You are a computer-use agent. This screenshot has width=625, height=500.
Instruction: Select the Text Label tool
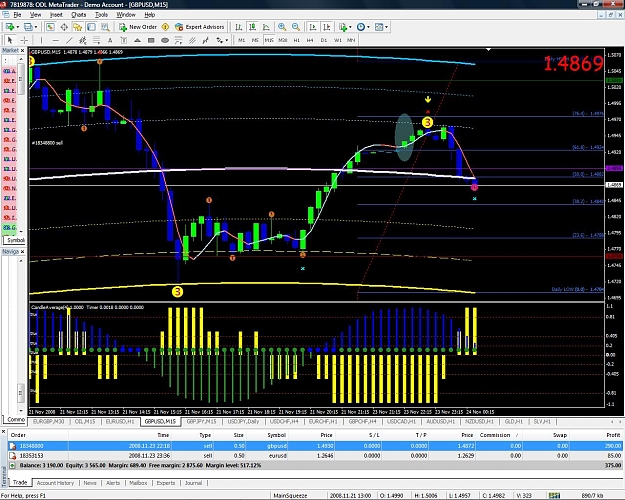pyautogui.click(x=124, y=40)
